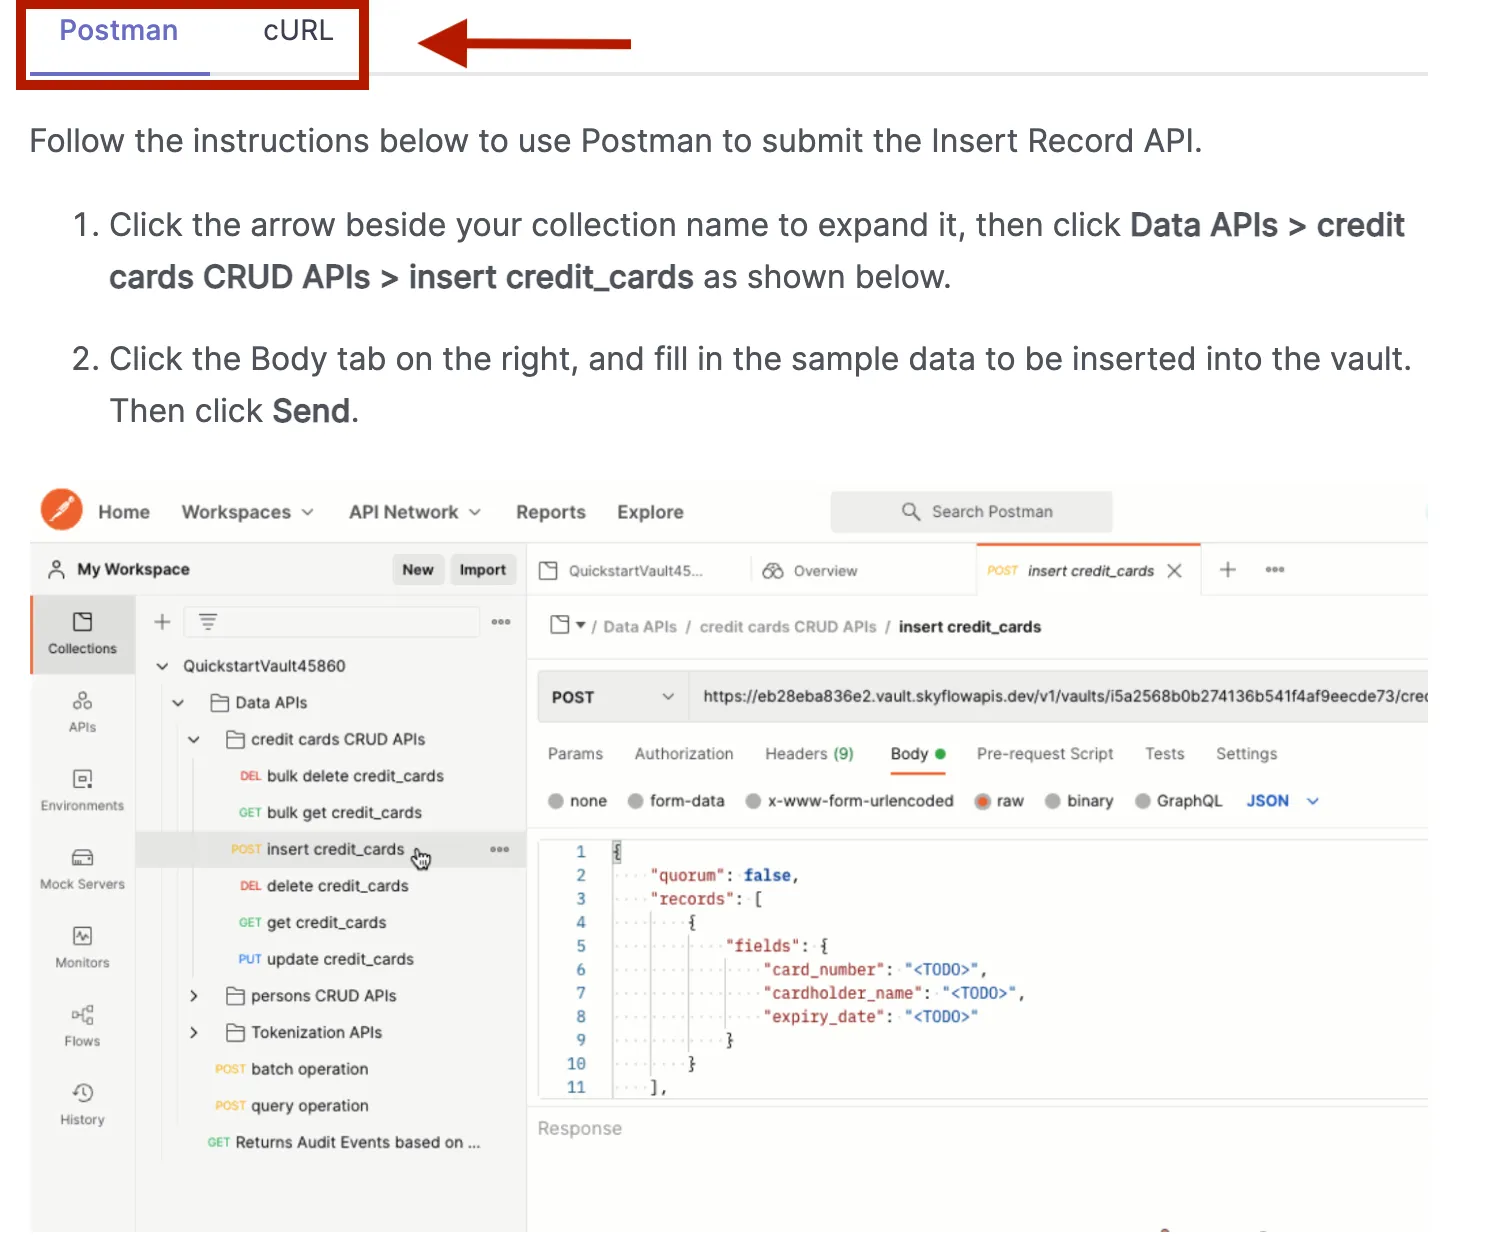Select the form-data radio option
Viewport: 1492px width, 1256px height.
point(636,801)
